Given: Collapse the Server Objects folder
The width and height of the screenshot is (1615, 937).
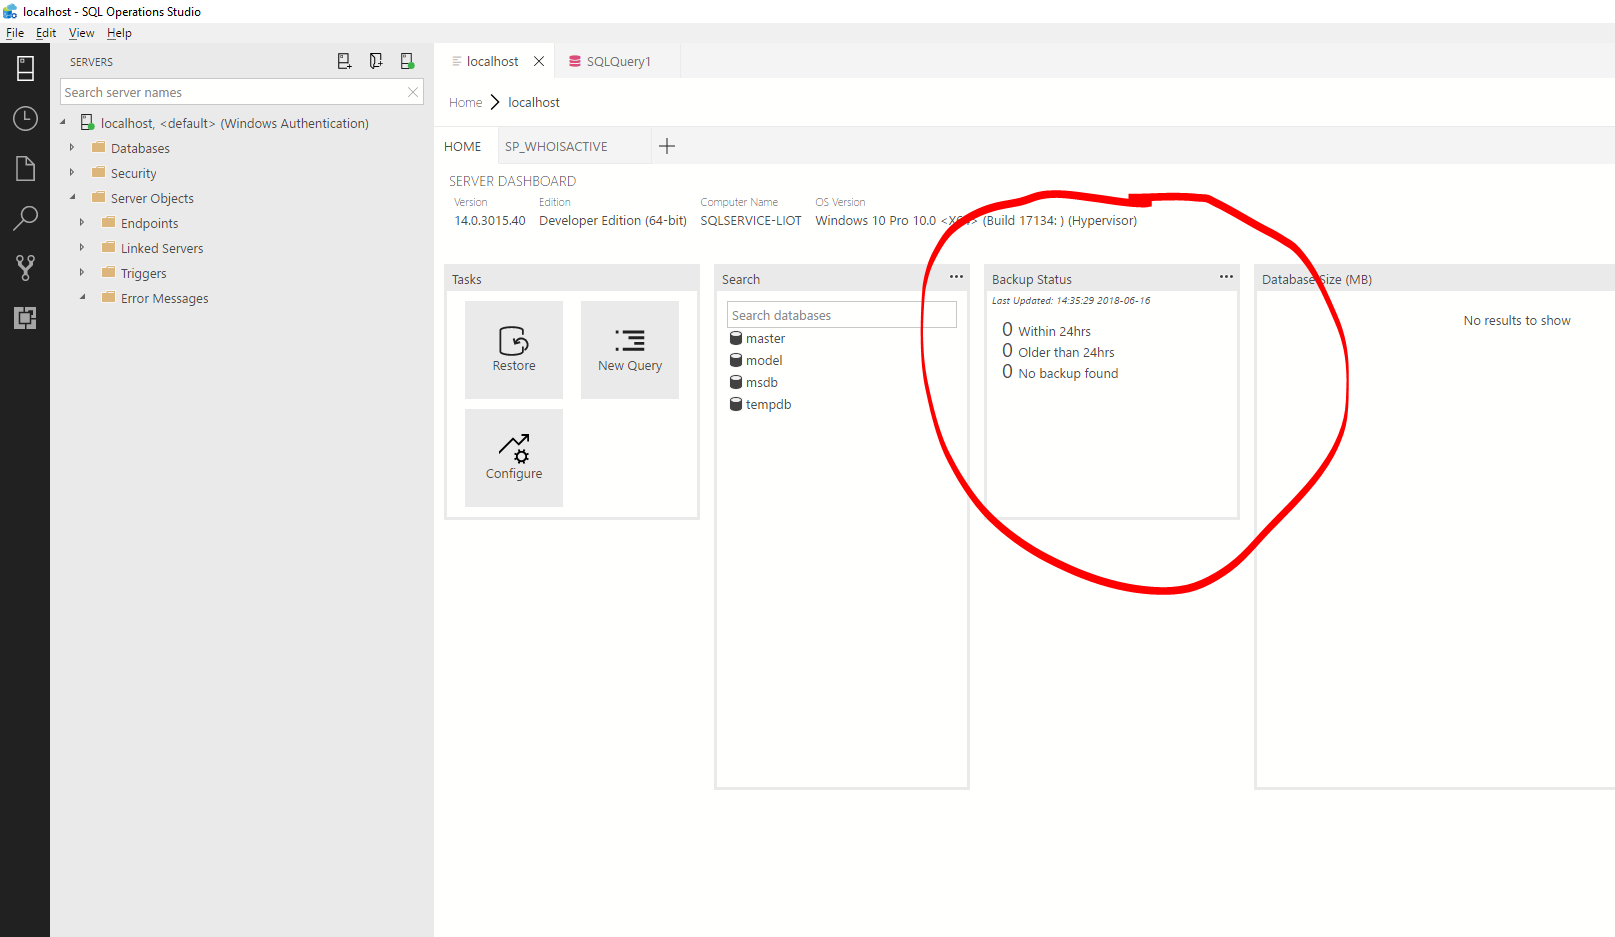Looking at the screenshot, I should click(72, 197).
